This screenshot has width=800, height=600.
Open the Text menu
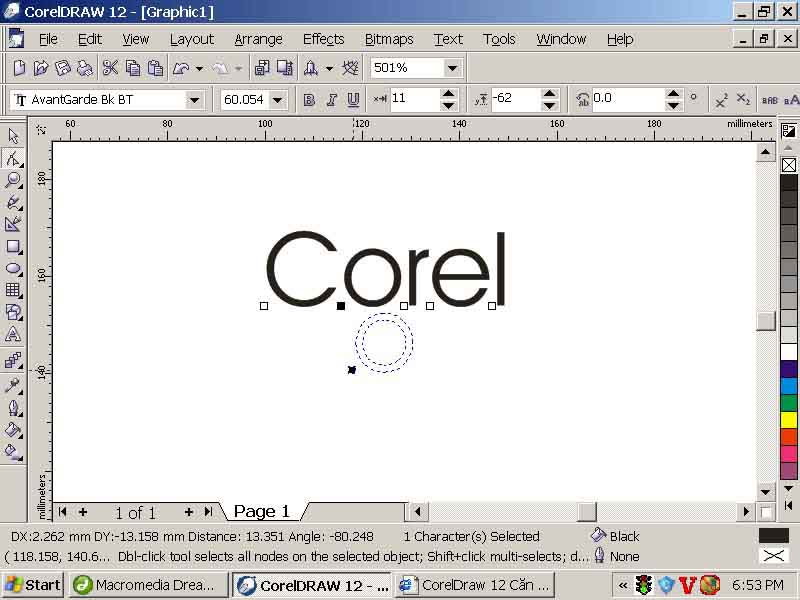(448, 39)
